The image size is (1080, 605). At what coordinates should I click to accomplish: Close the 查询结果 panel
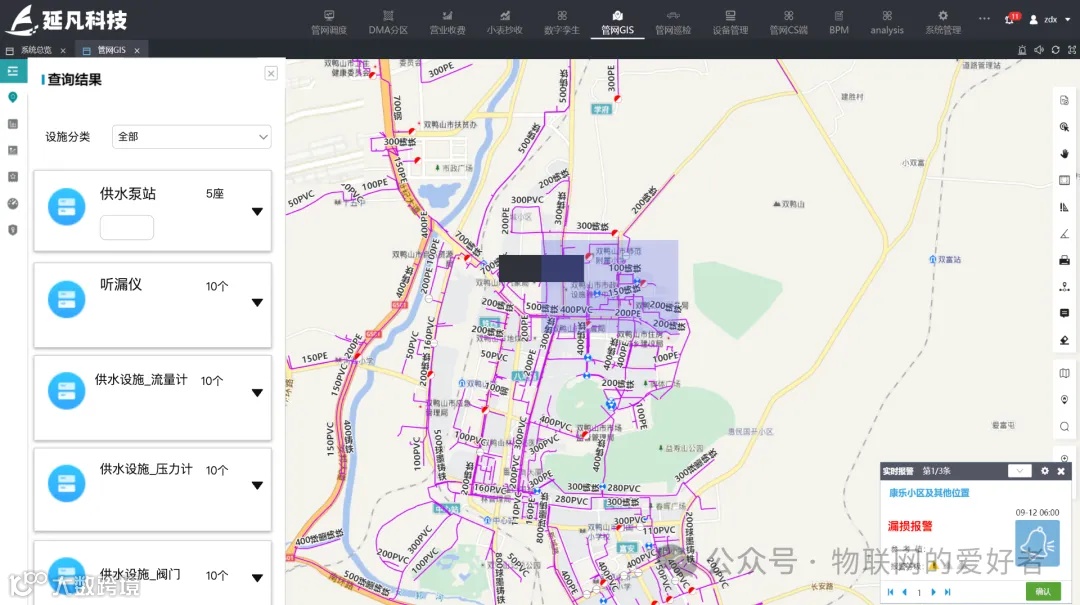point(271,73)
